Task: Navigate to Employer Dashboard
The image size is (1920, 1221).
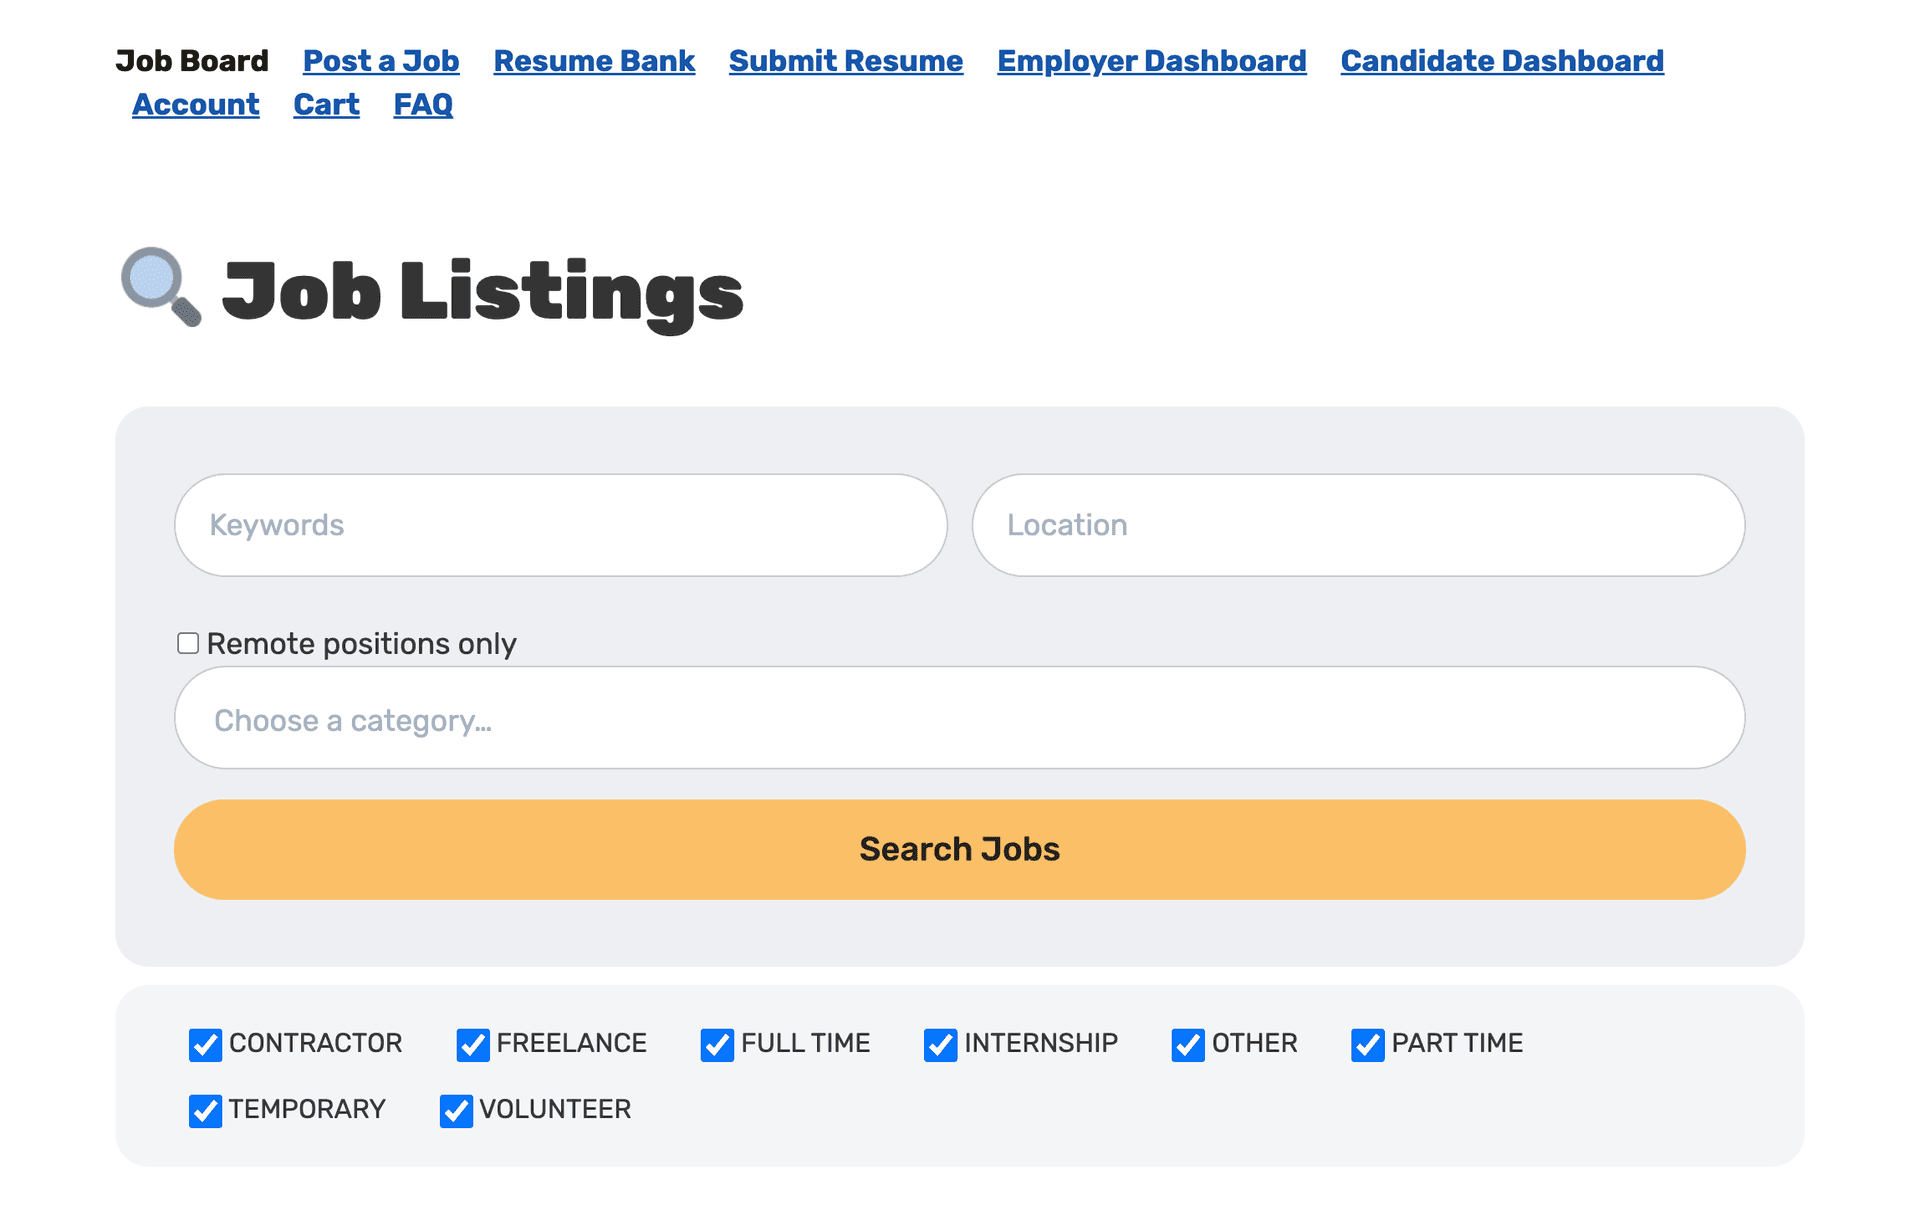Action: pyautogui.click(x=1151, y=61)
